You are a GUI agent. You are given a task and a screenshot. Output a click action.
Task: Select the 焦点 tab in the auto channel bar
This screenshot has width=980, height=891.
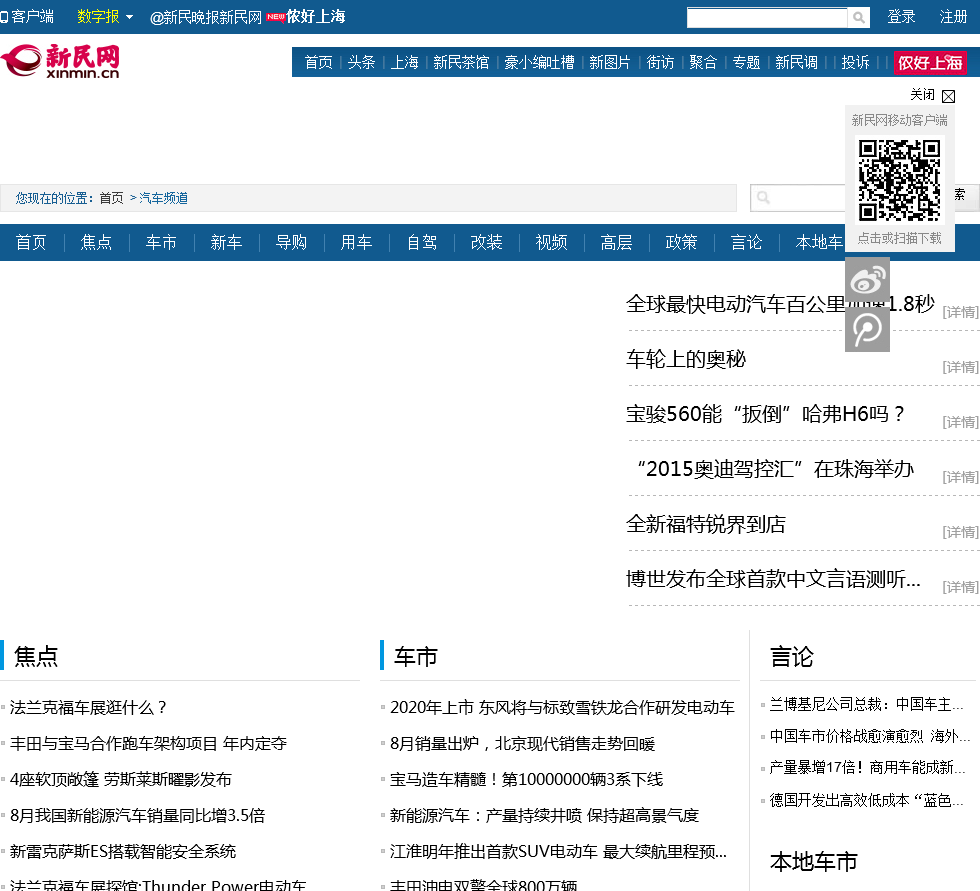point(96,242)
